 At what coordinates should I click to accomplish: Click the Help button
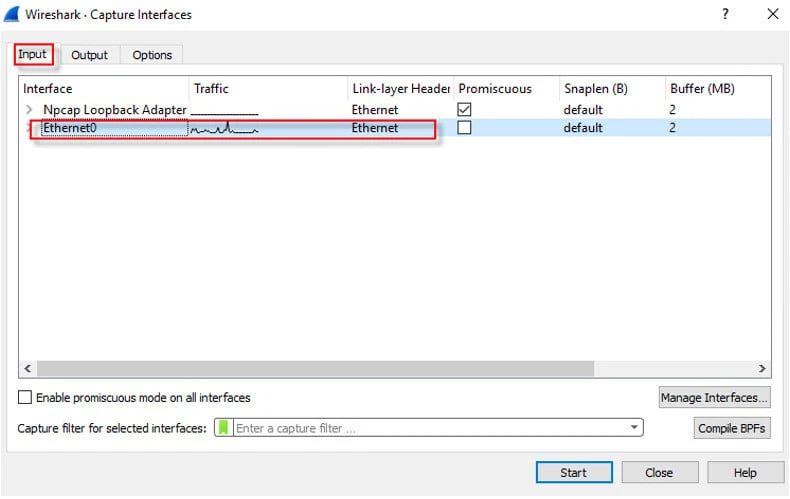[745, 473]
